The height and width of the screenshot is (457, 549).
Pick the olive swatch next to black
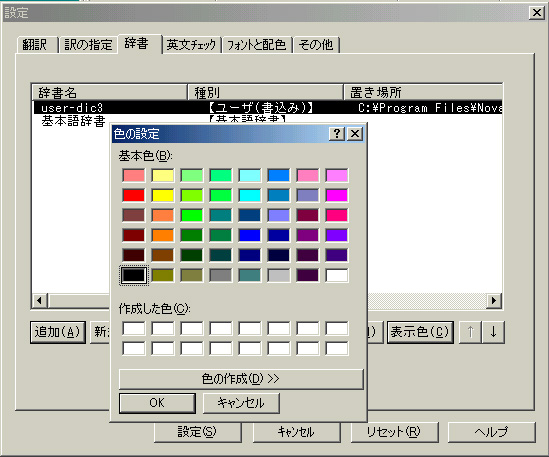163,275
